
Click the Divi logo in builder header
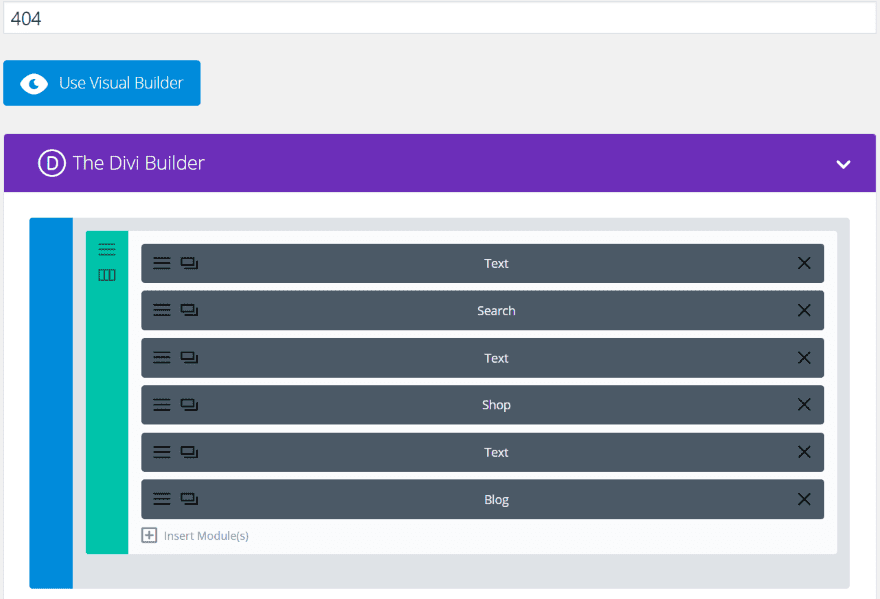51,163
